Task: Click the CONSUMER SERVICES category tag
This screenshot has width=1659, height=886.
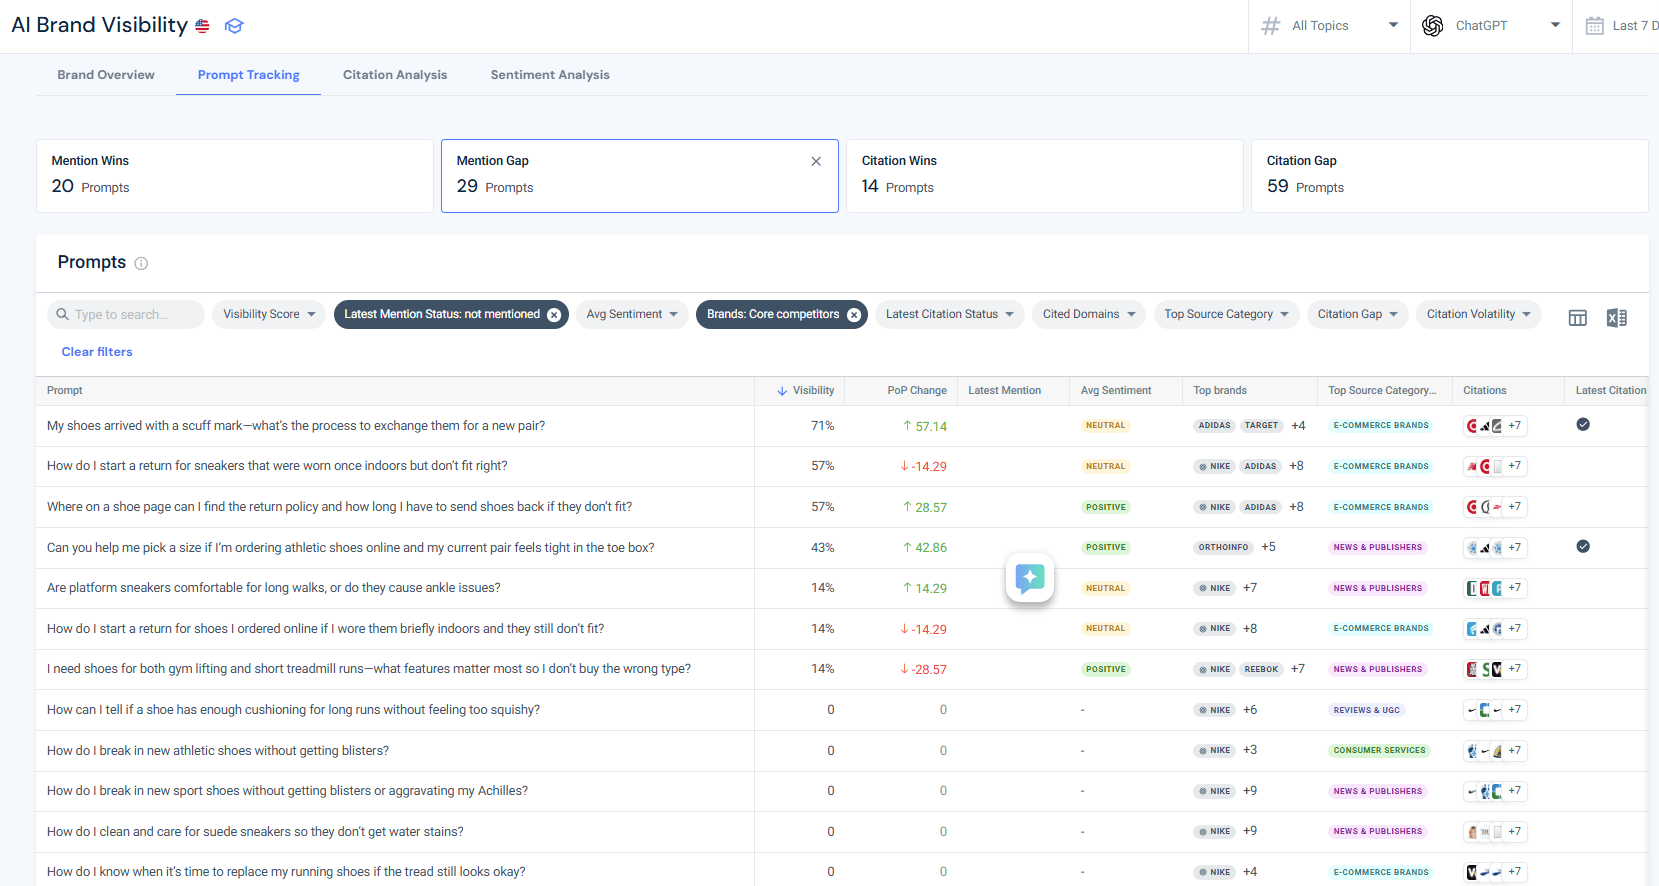Action: (1380, 750)
